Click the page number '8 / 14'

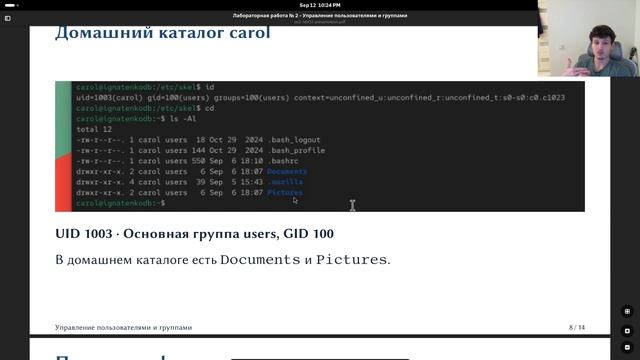click(577, 327)
